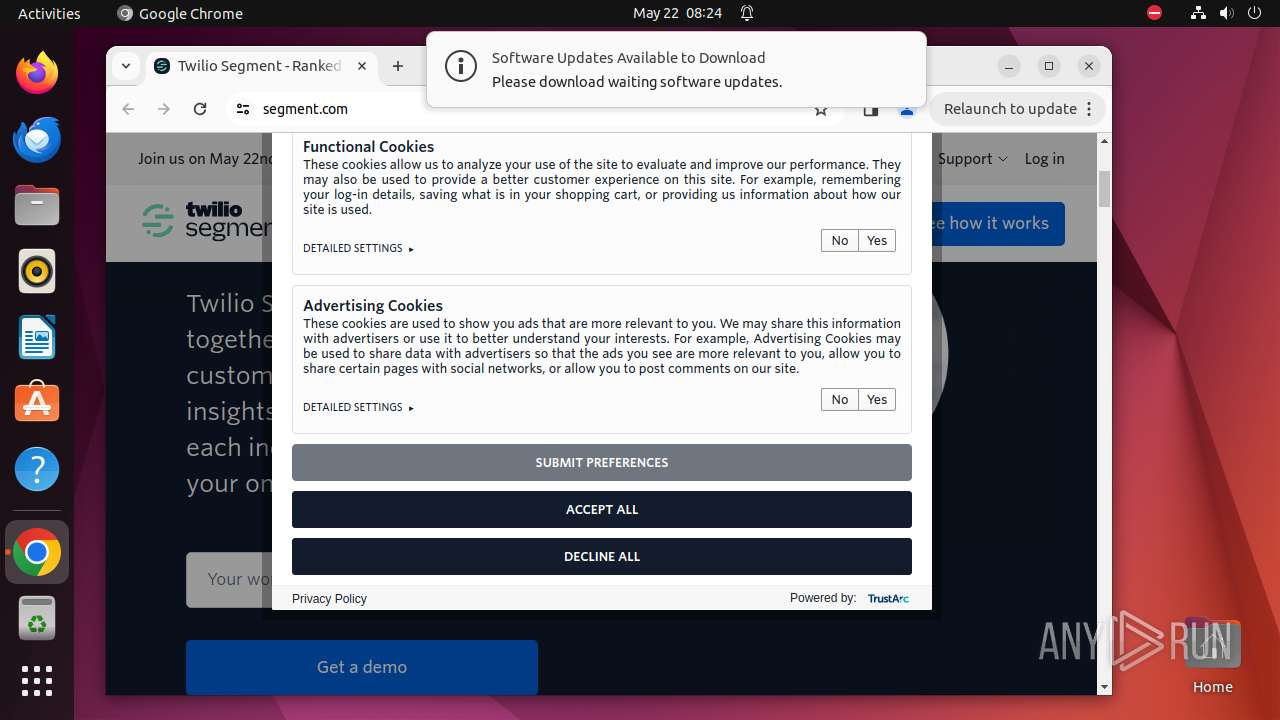Toggle Chrome side panel icon

coord(871,110)
